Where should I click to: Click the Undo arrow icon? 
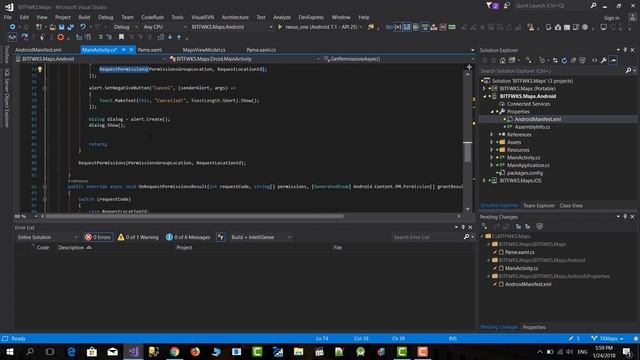83,27
